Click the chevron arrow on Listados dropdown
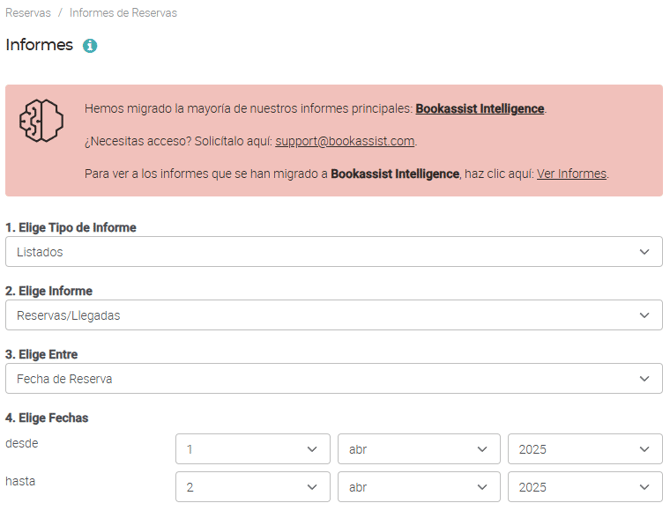This screenshot has width=670, height=518. (644, 252)
